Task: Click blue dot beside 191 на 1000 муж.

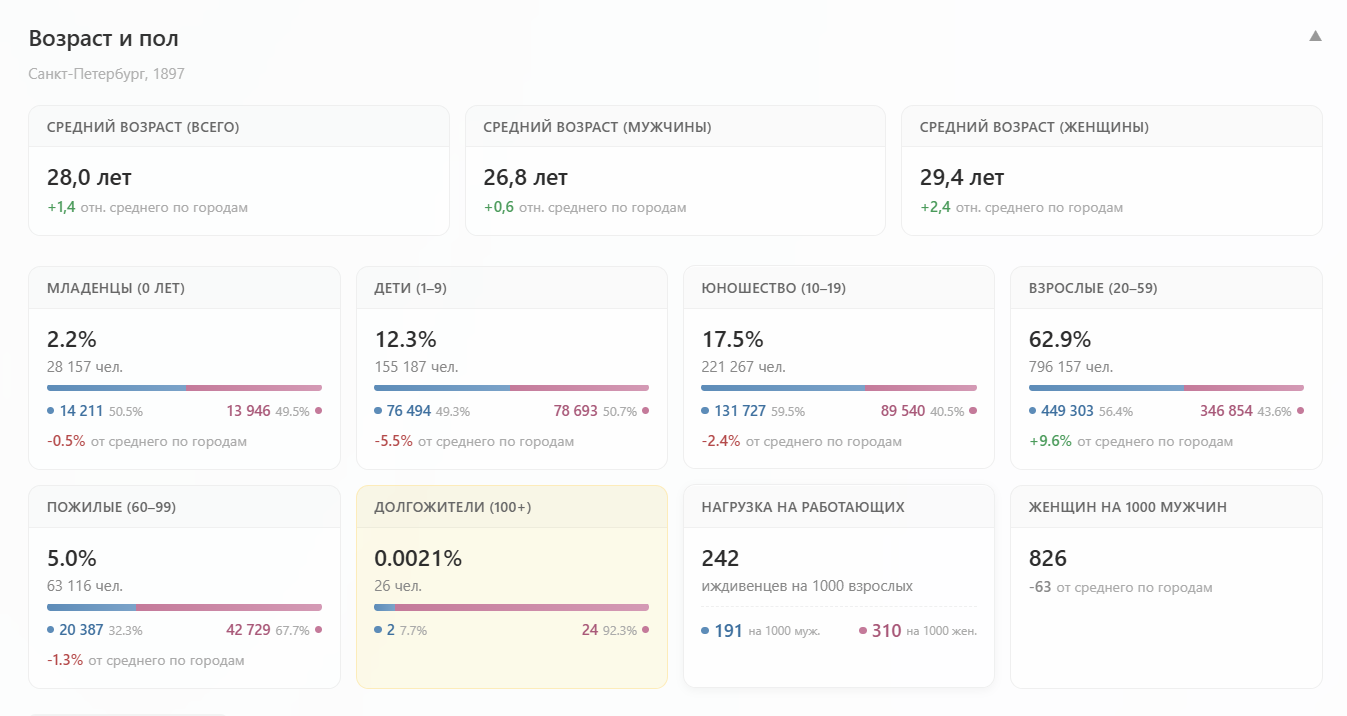Action: [705, 631]
